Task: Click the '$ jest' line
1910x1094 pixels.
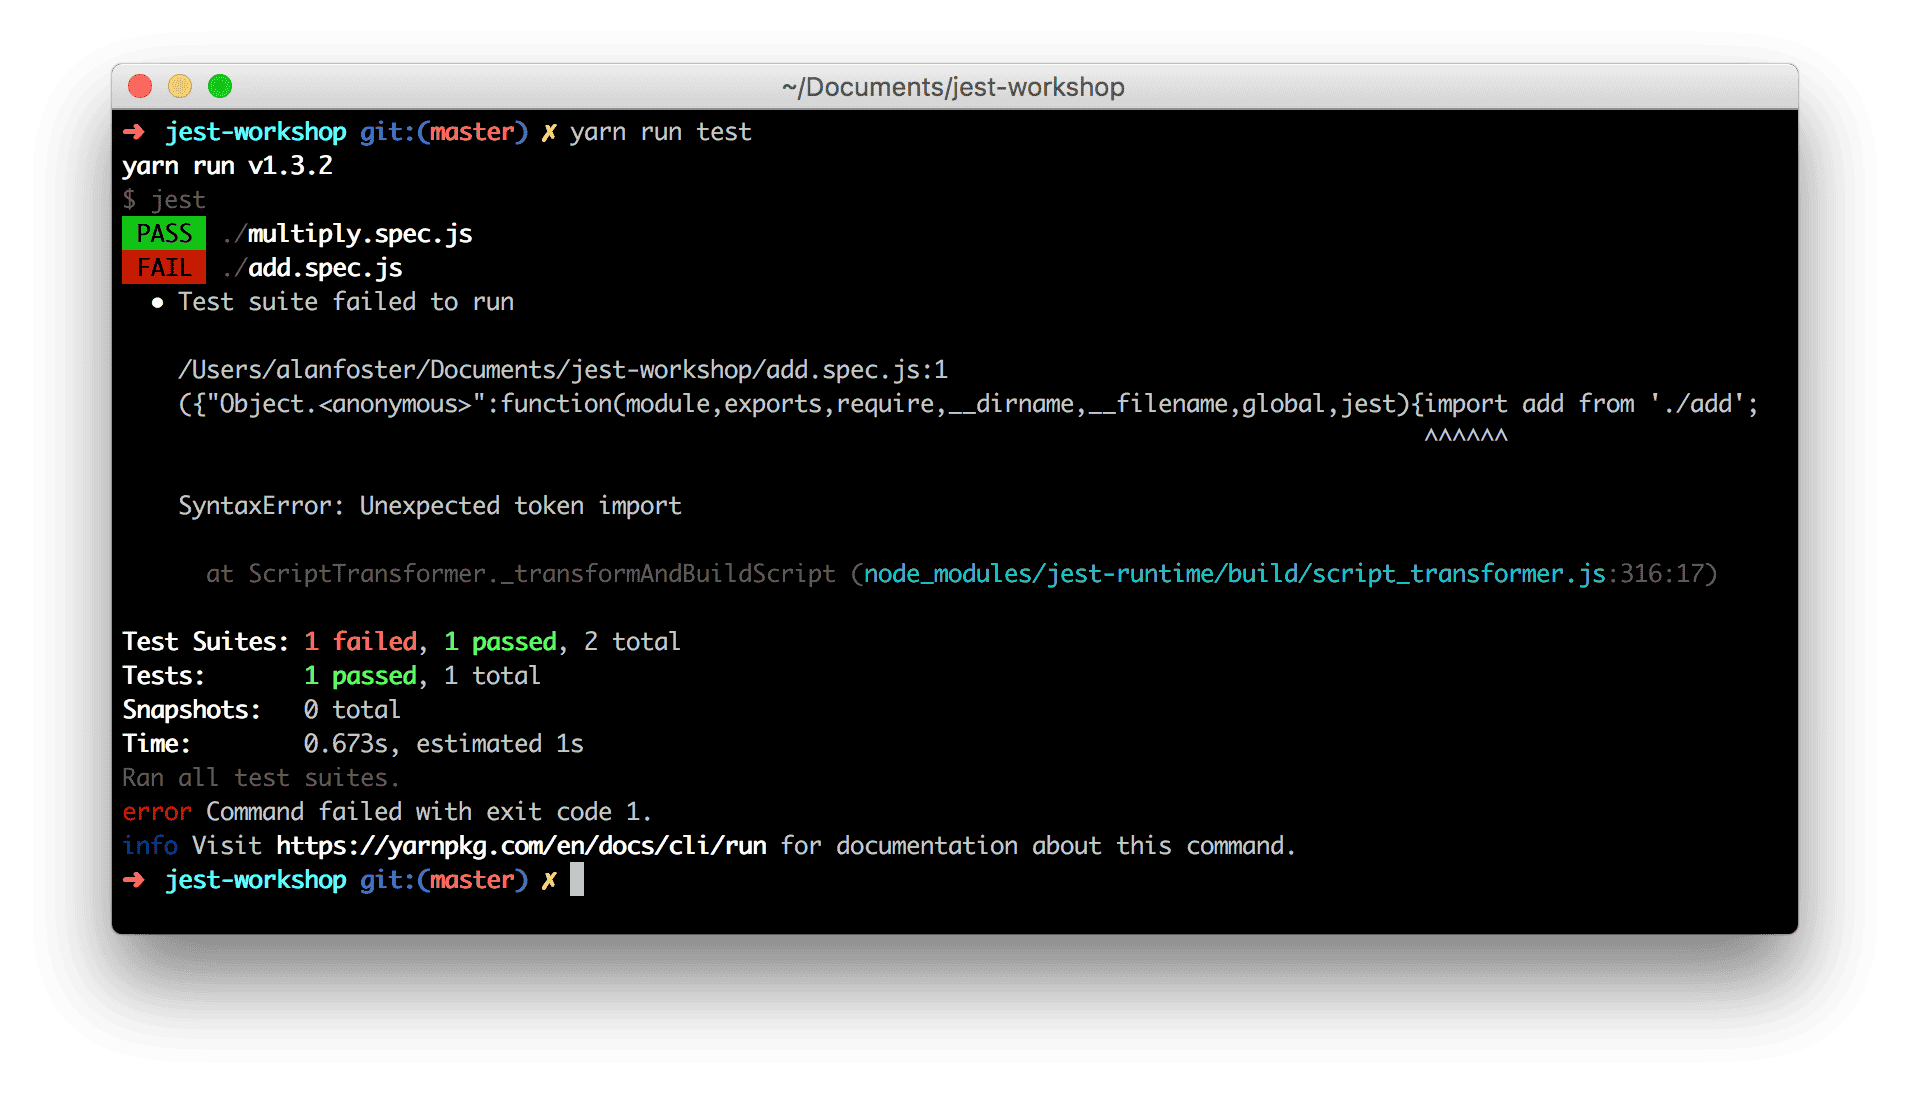Action: (x=164, y=200)
